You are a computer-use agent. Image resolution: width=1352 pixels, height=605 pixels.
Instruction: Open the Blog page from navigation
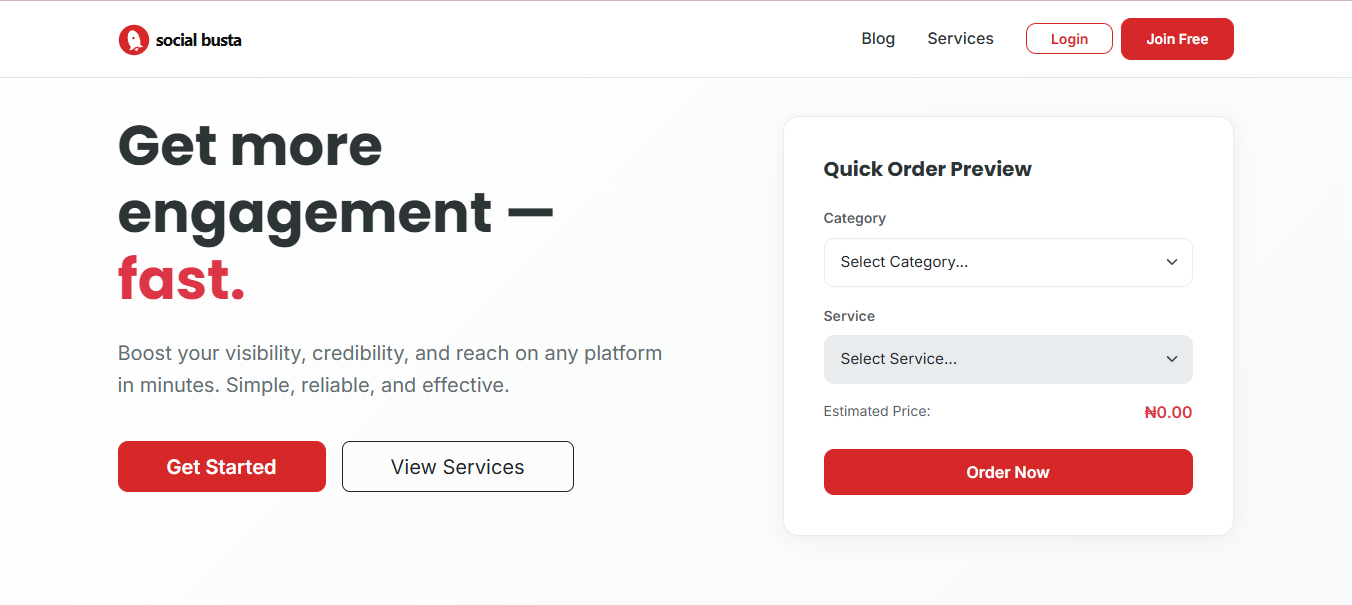tap(878, 39)
